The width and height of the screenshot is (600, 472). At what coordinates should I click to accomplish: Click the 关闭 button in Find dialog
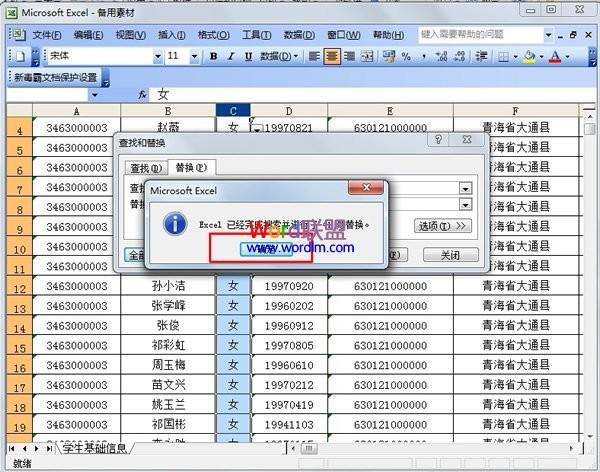tap(450, 255)
